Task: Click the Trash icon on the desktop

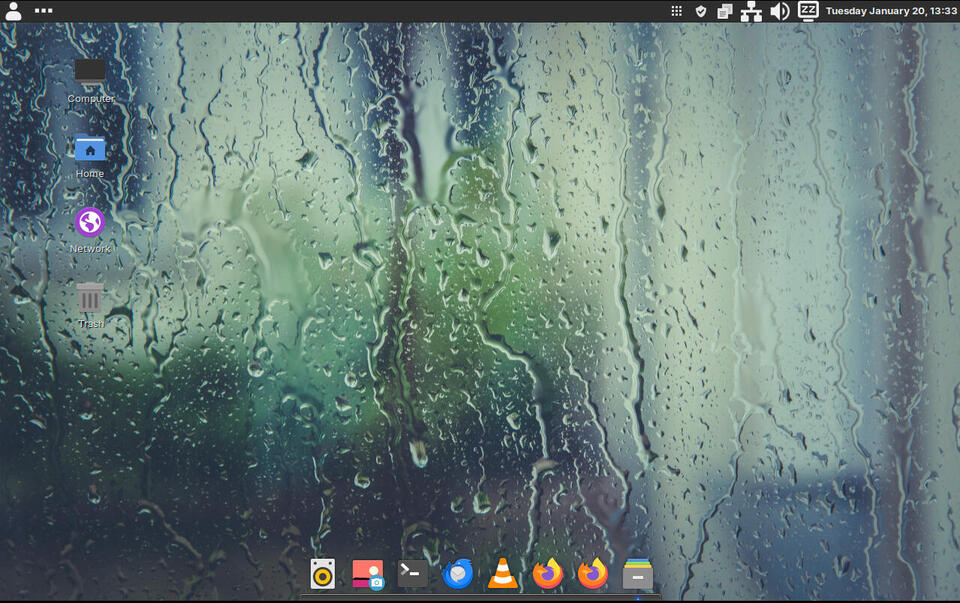Action: coord(90,298)
